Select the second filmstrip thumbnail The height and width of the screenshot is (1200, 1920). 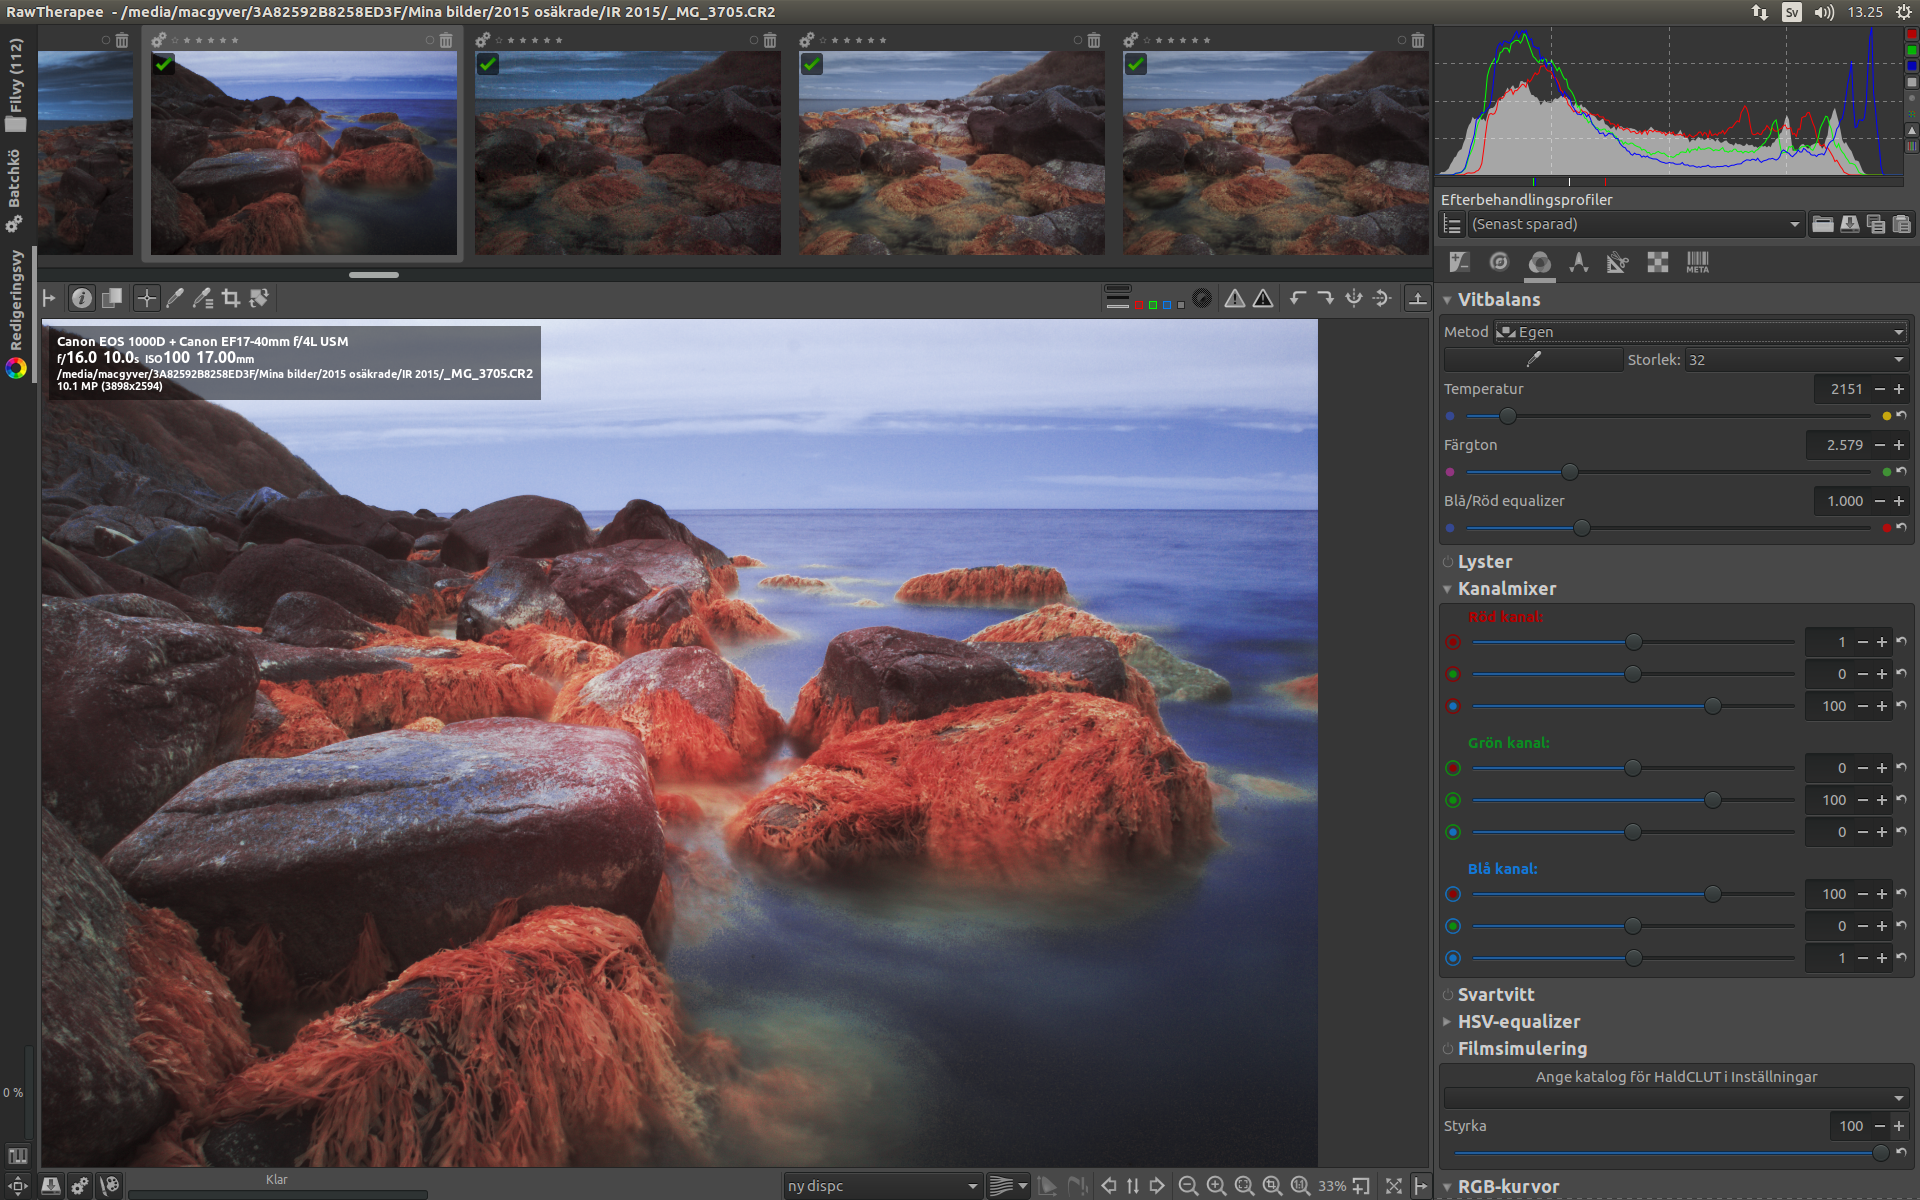[303, 153]
